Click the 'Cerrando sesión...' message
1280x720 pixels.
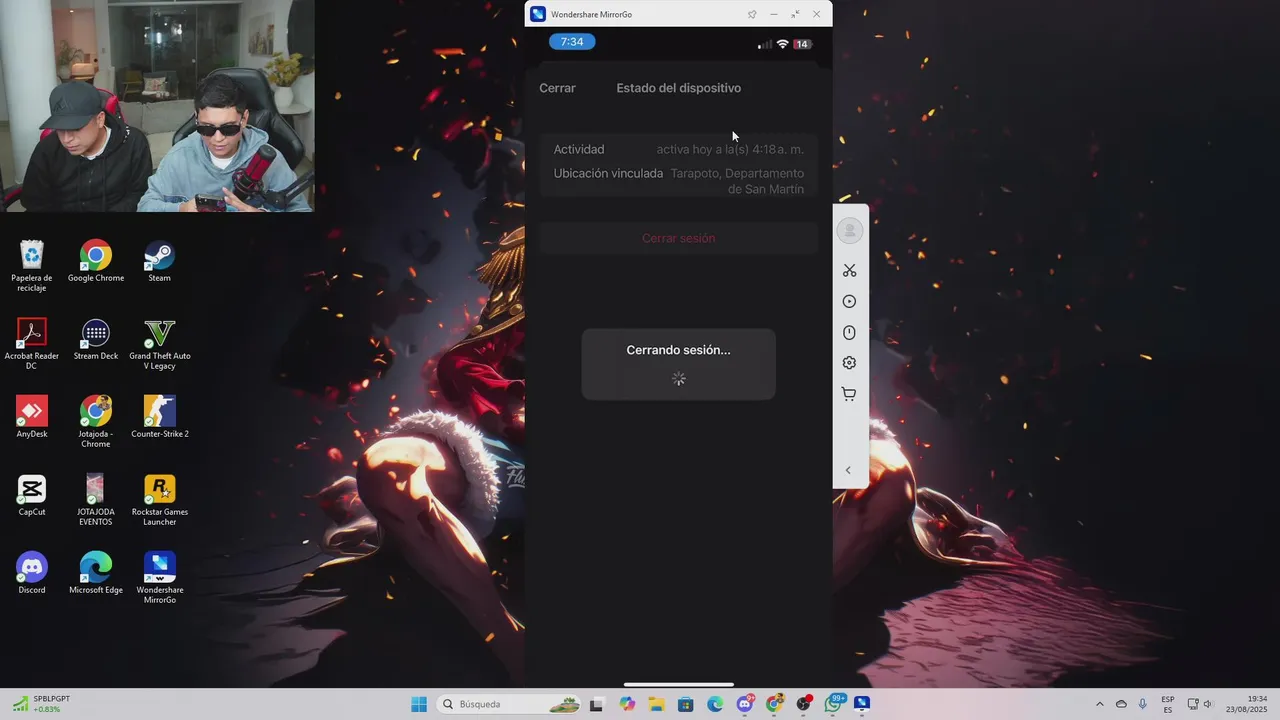coord(678,350)
